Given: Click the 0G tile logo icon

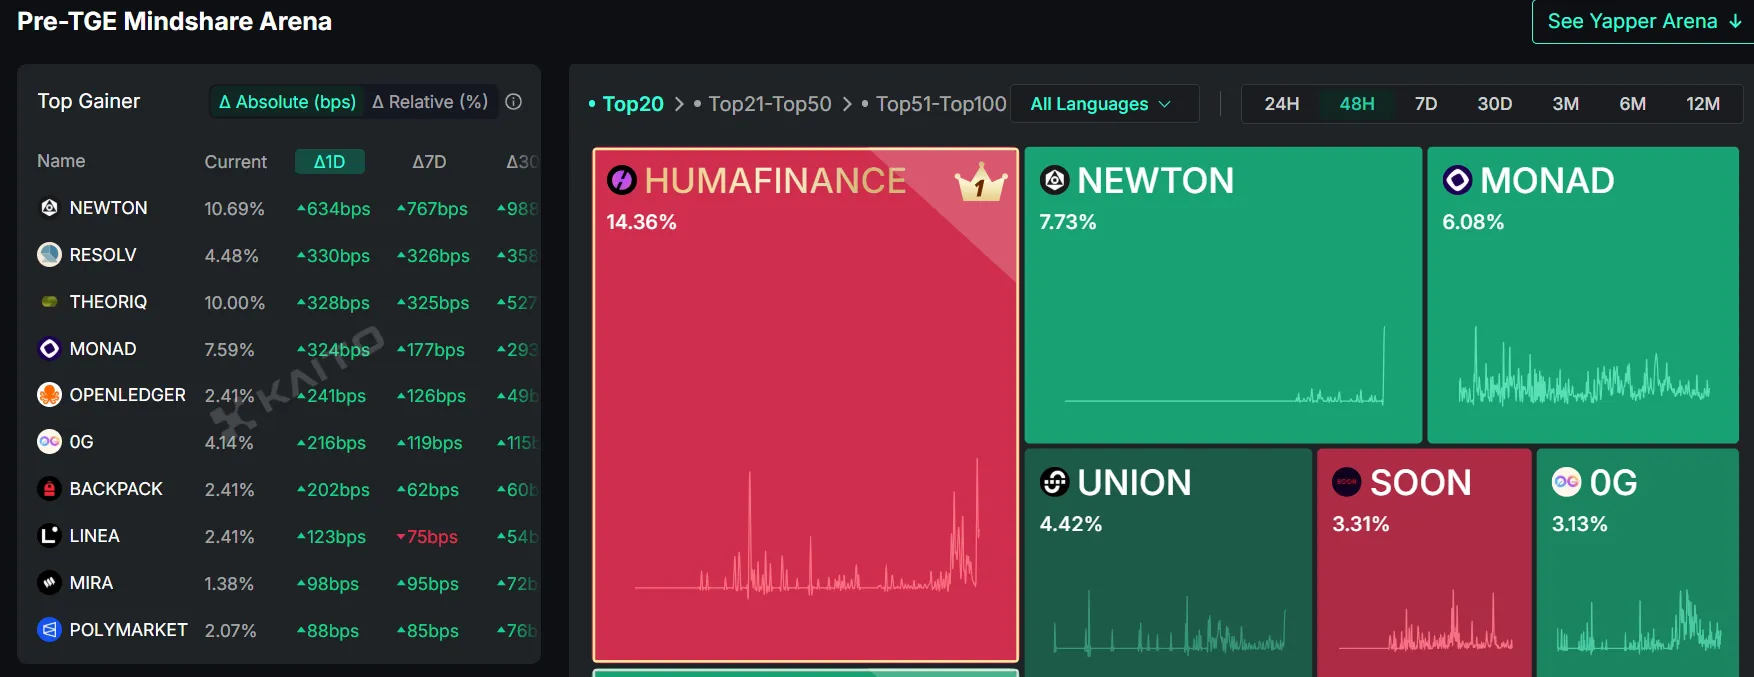Looking at the screenshot, I should 1566,482.
